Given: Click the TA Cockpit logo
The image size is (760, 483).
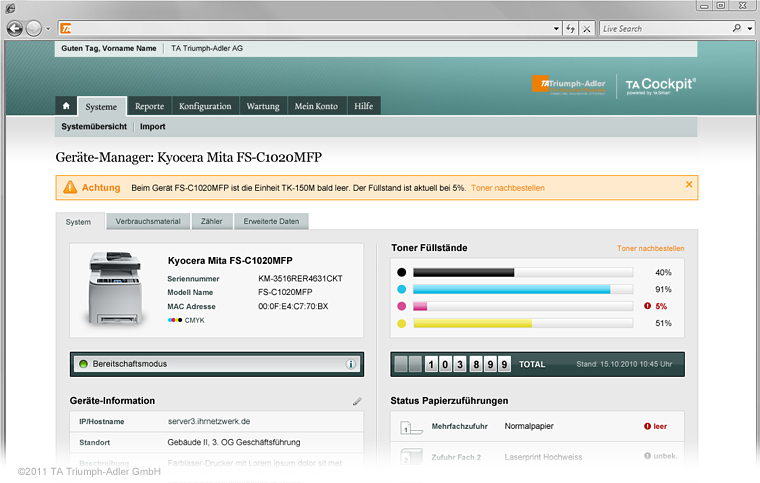Looking at the screenshot, I should pos(661,86).
